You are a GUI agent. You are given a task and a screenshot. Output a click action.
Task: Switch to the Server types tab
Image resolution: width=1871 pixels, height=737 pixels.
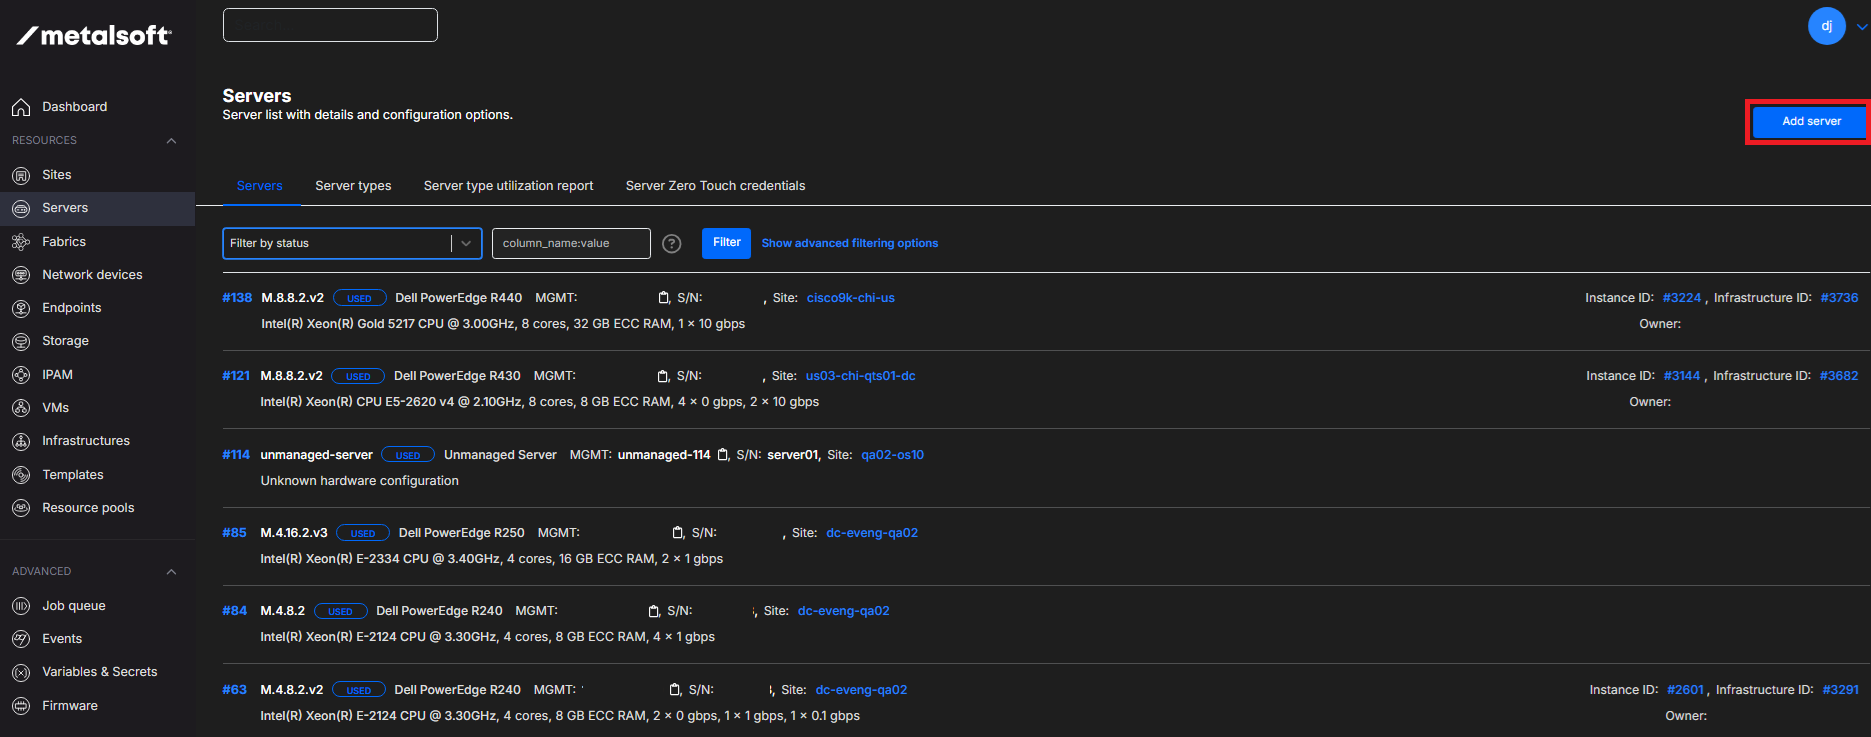pyautogui.click(x=353, y=186)
